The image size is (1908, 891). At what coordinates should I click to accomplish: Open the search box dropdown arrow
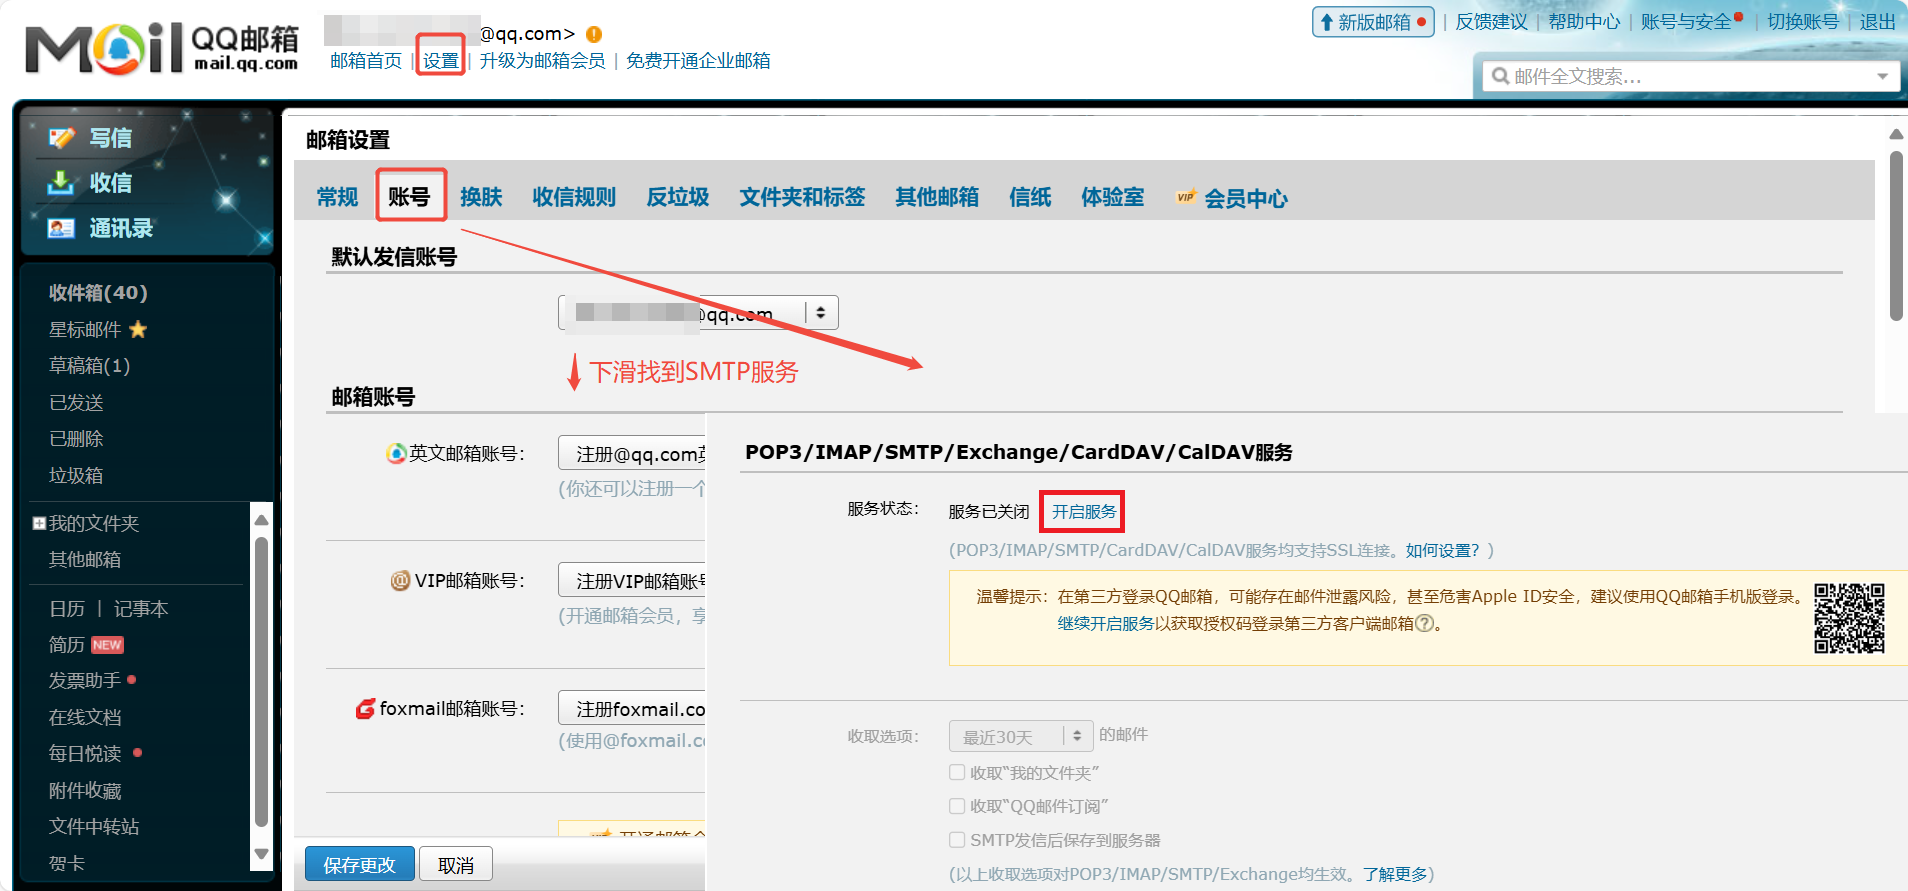pyautogui.click(x=1883, y=76)
